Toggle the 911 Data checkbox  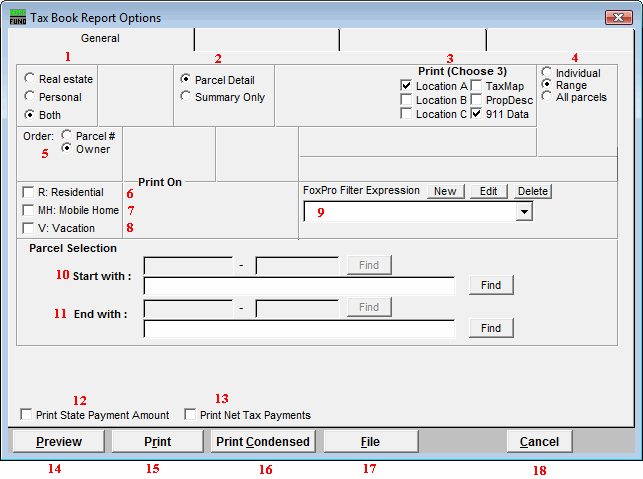pos(477,115)
